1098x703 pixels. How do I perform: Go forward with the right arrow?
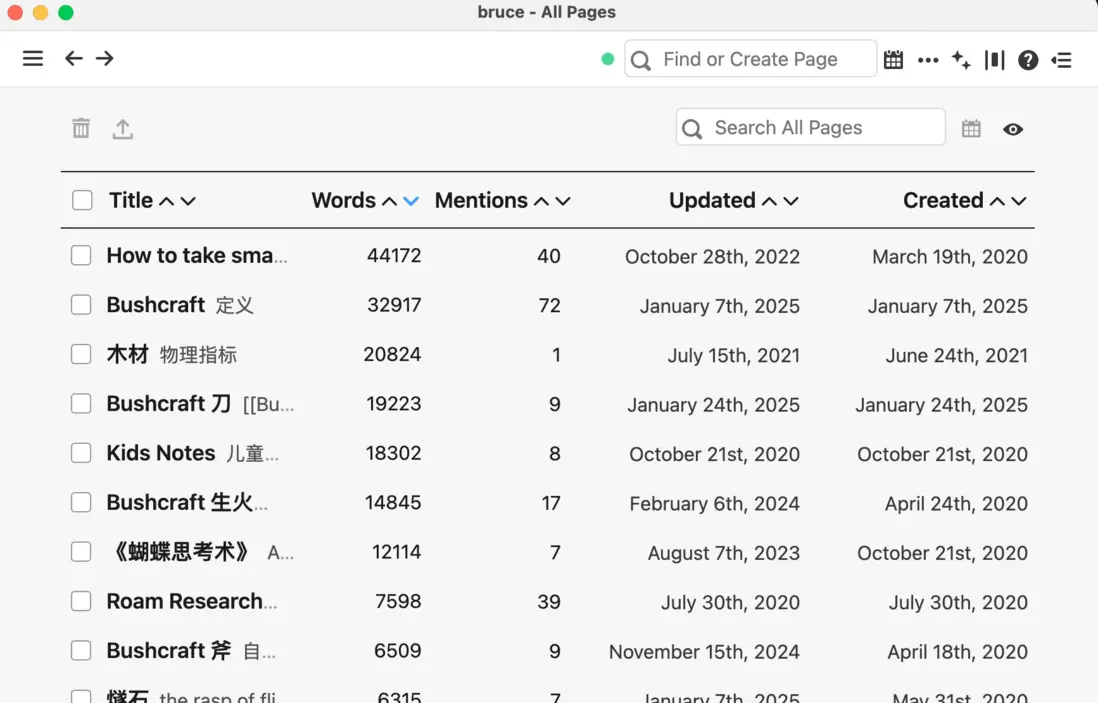point(105,59)
